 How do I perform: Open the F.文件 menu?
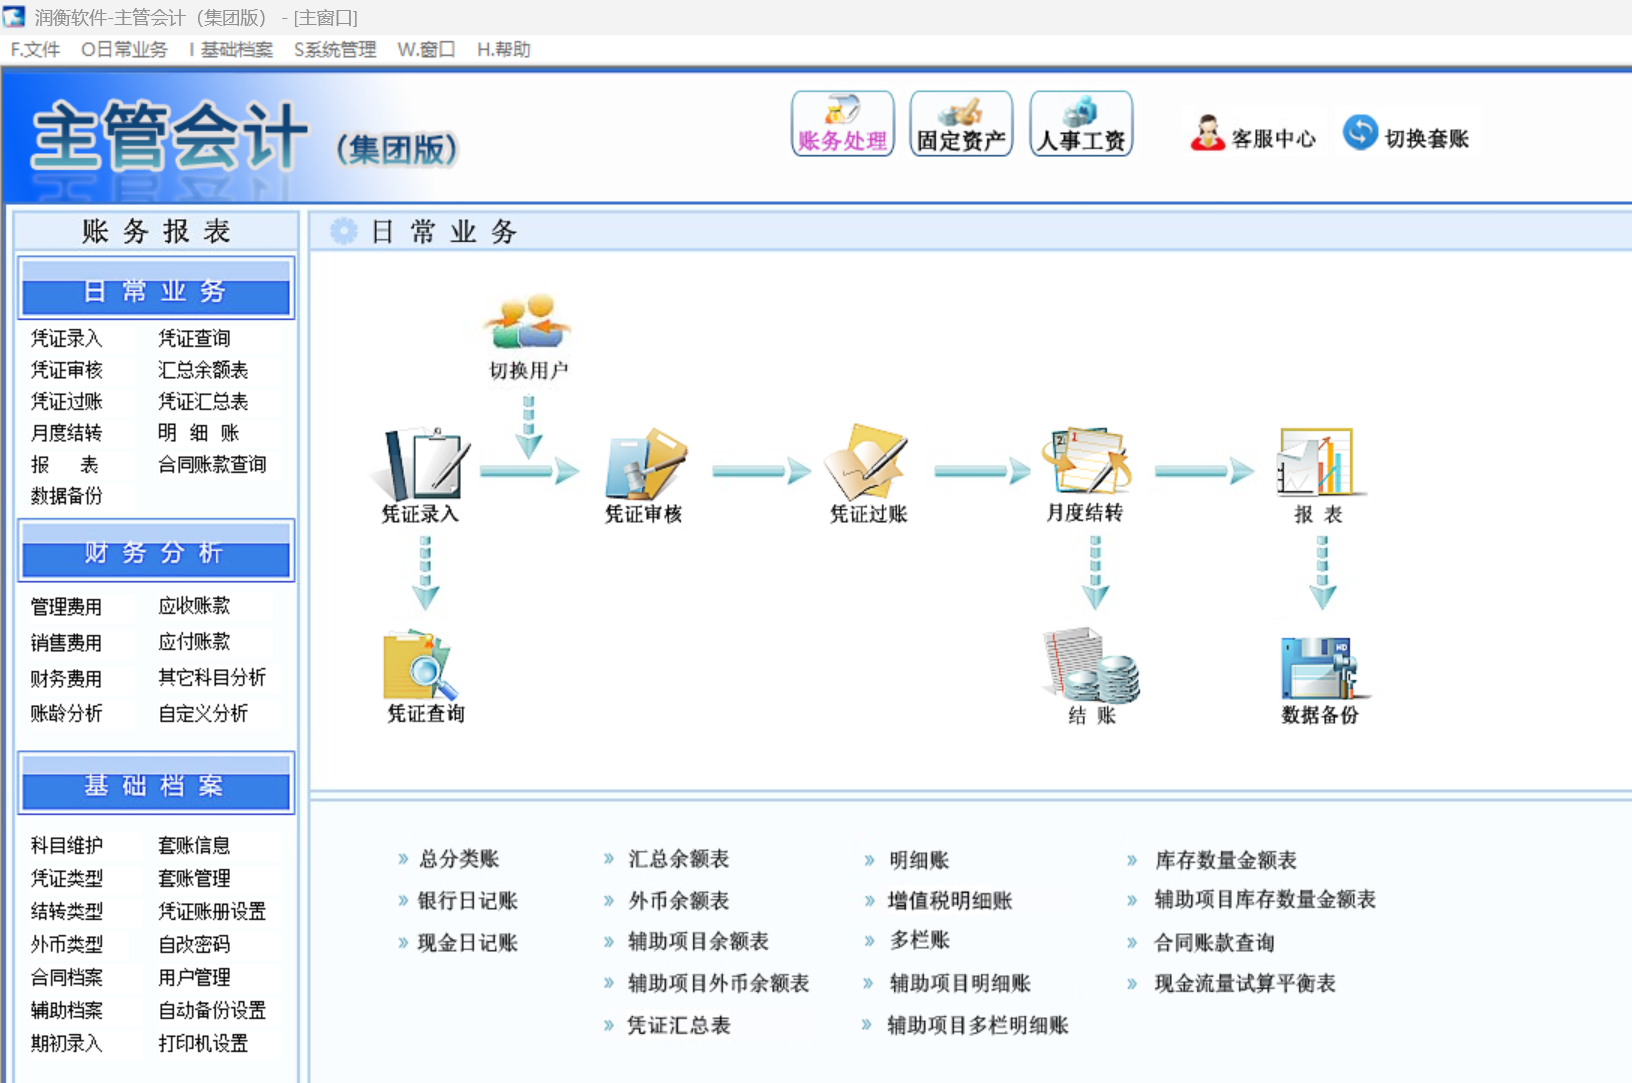point(35,50)
